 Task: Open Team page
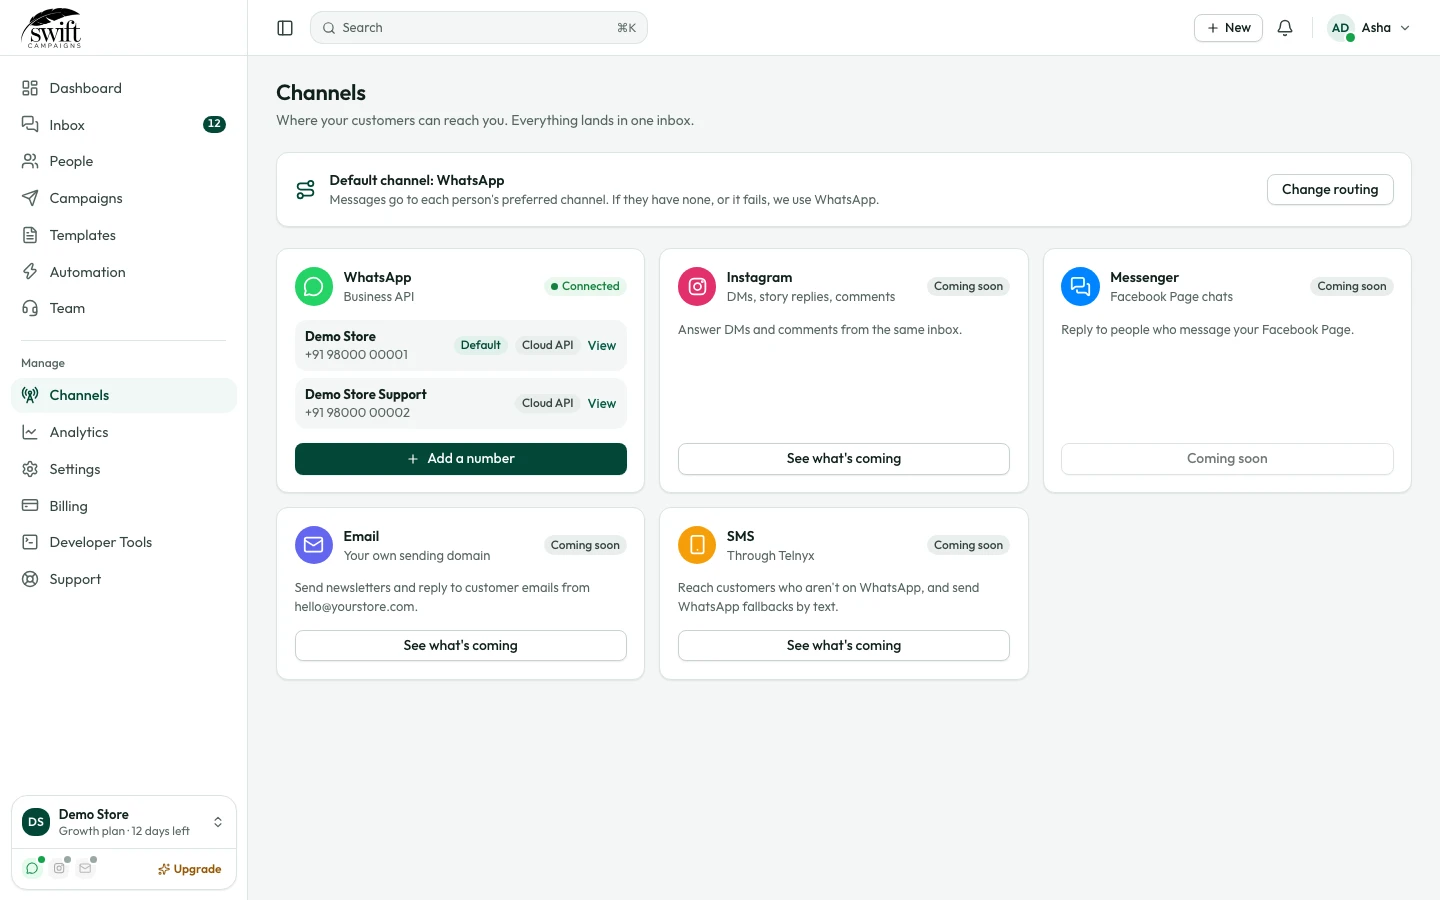pos(124,308)
